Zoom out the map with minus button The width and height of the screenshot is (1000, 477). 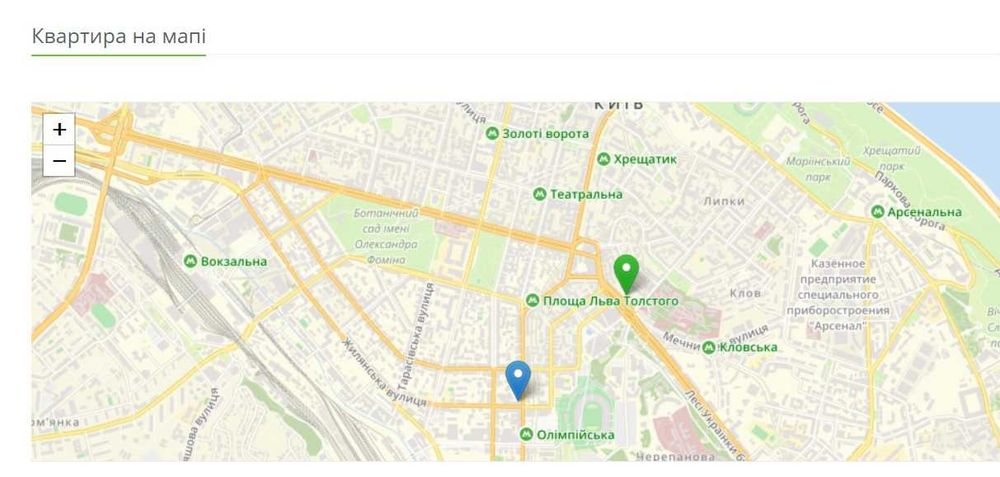tap(59, 161)
